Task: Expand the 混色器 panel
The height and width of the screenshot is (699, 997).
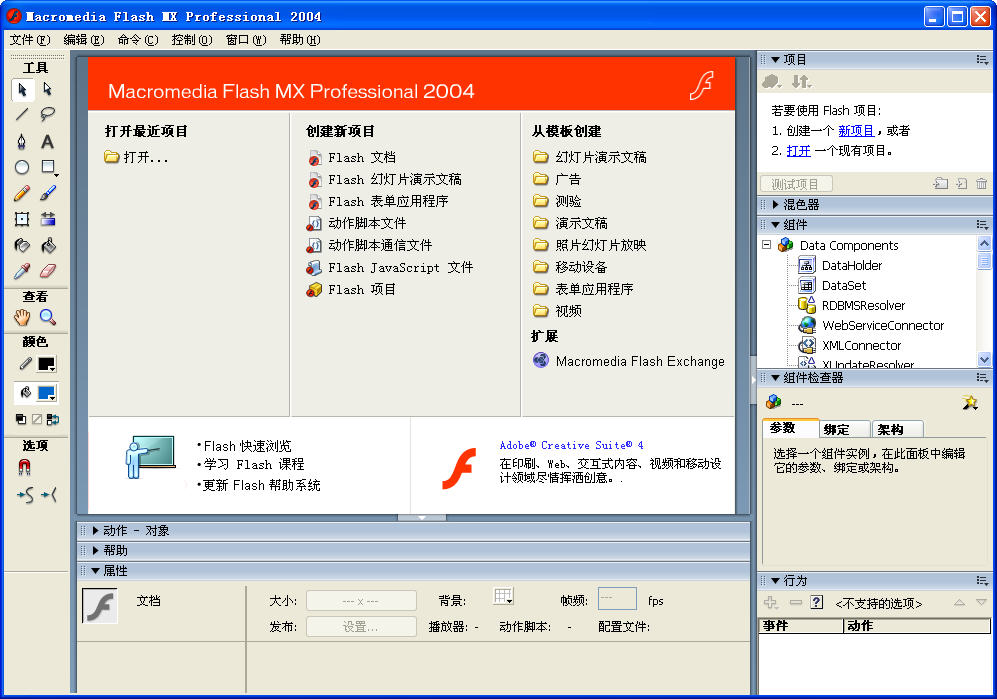Action: click(x=776, y=205)
